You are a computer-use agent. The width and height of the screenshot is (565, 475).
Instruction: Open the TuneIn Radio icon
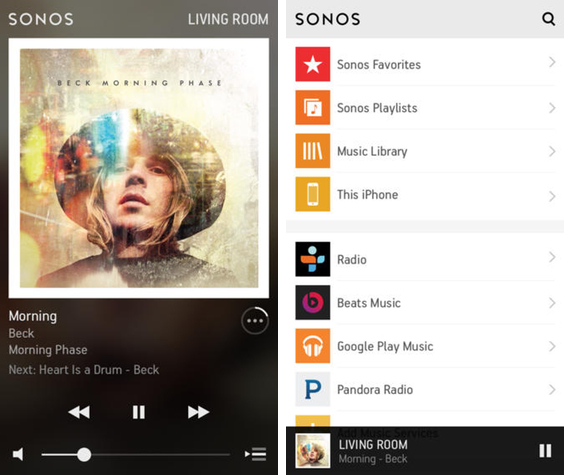[x=312, y=259]
